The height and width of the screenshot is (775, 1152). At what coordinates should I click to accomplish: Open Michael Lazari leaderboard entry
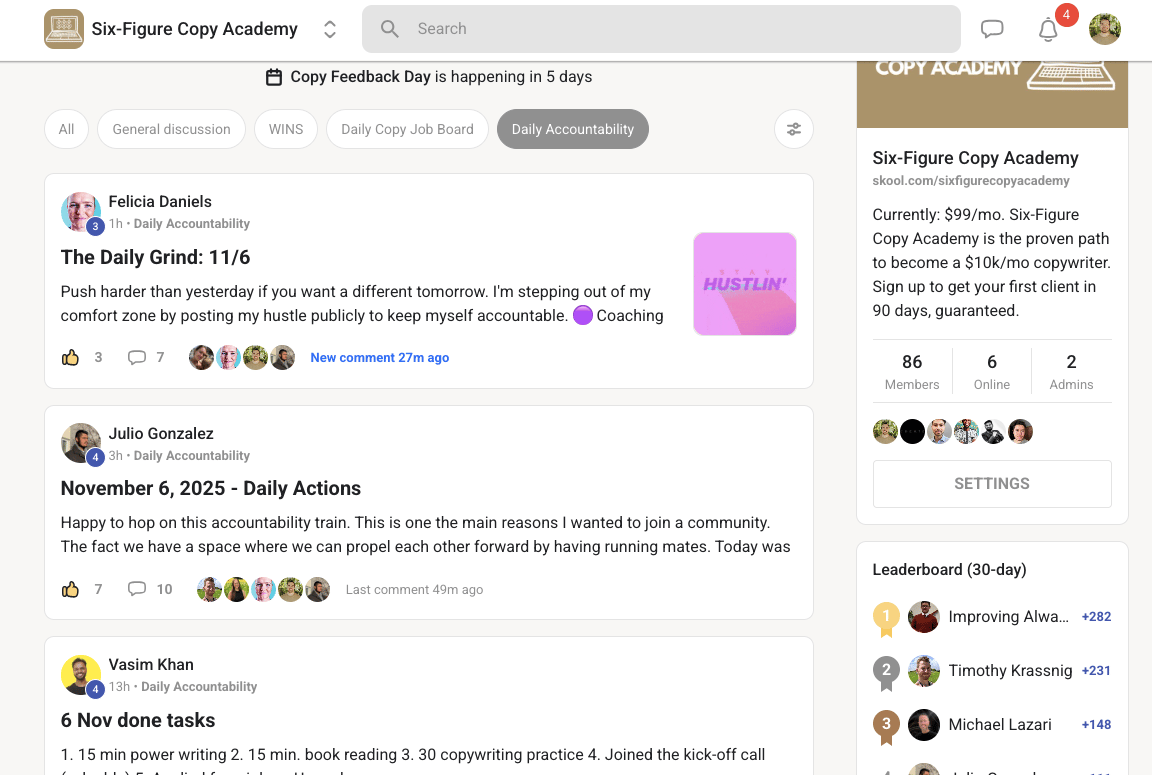click(x=1000, y=724)
